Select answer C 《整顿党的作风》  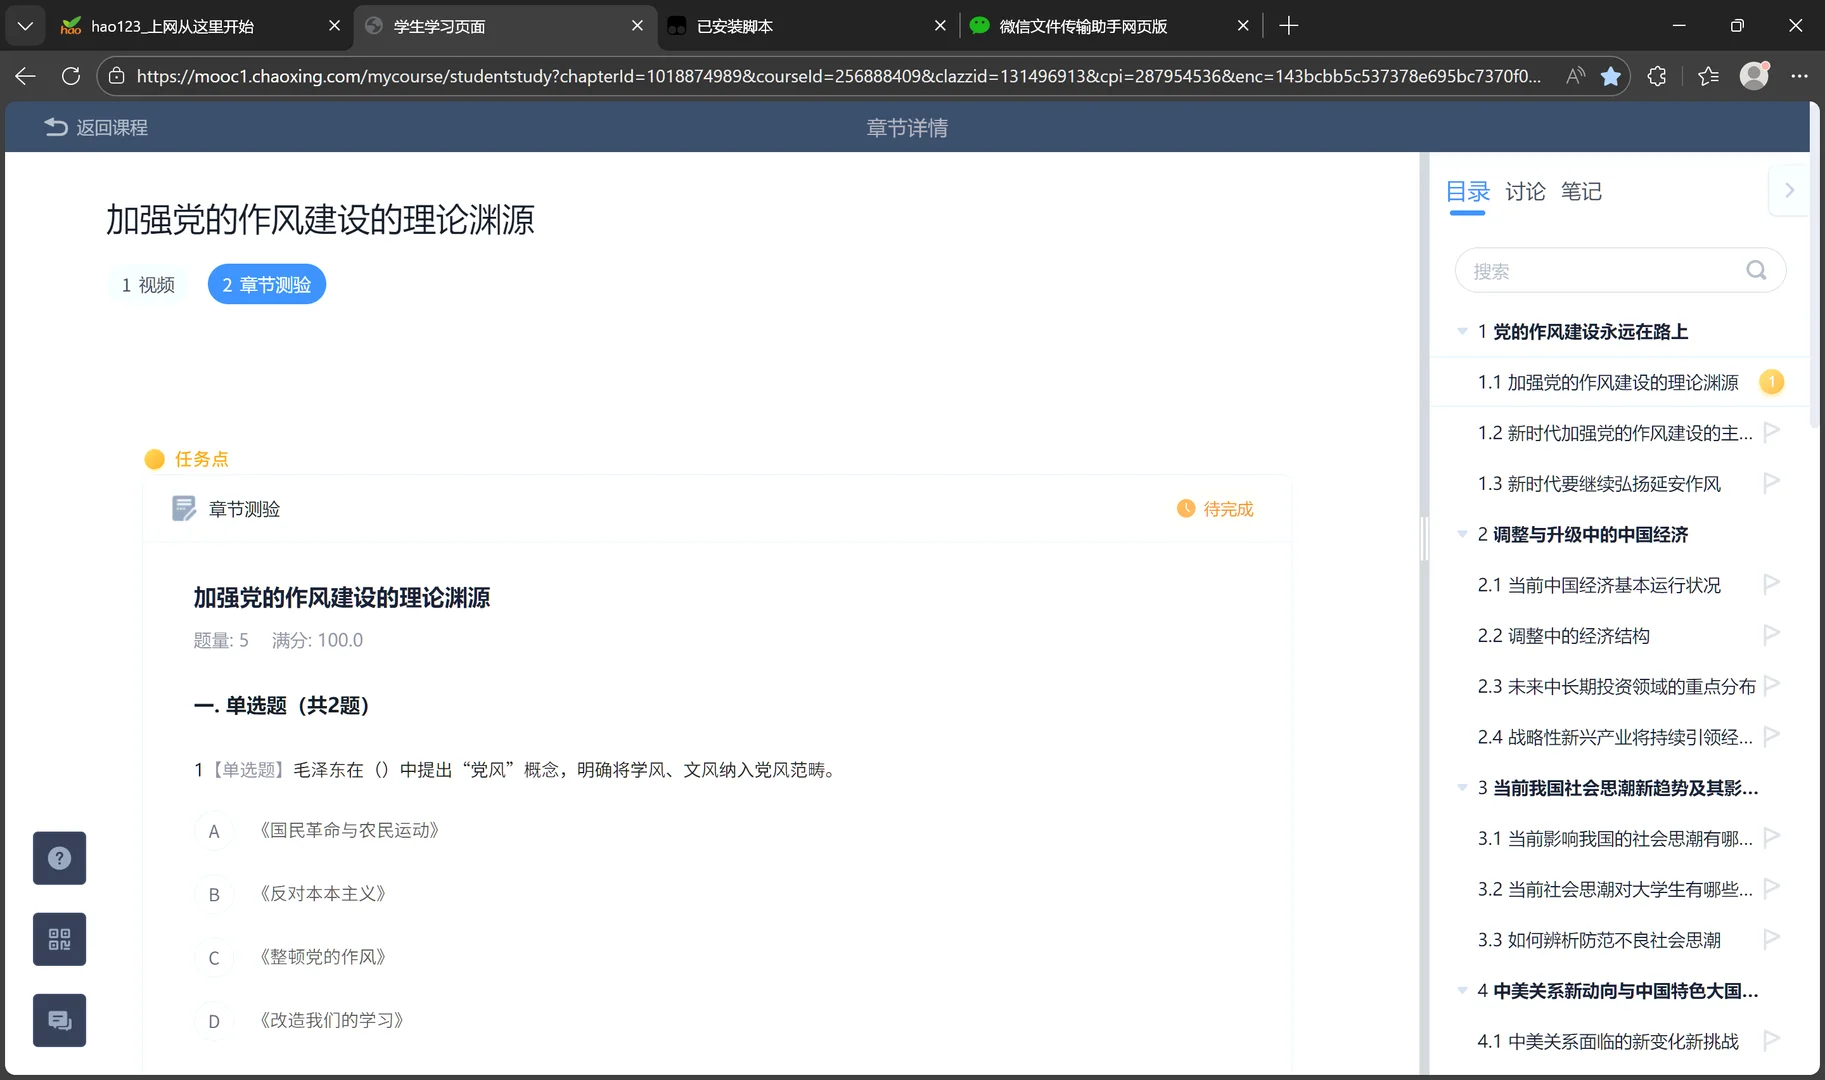[214, 957]
